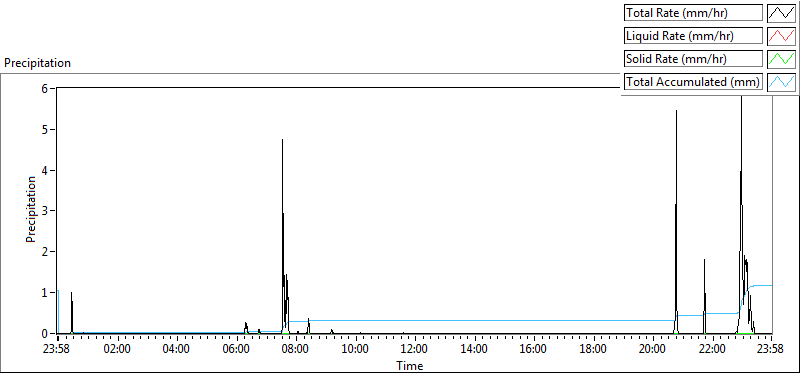Click the Total Accumulated blue plot icon
Viewport: 800px width, 373px height.
781,82
